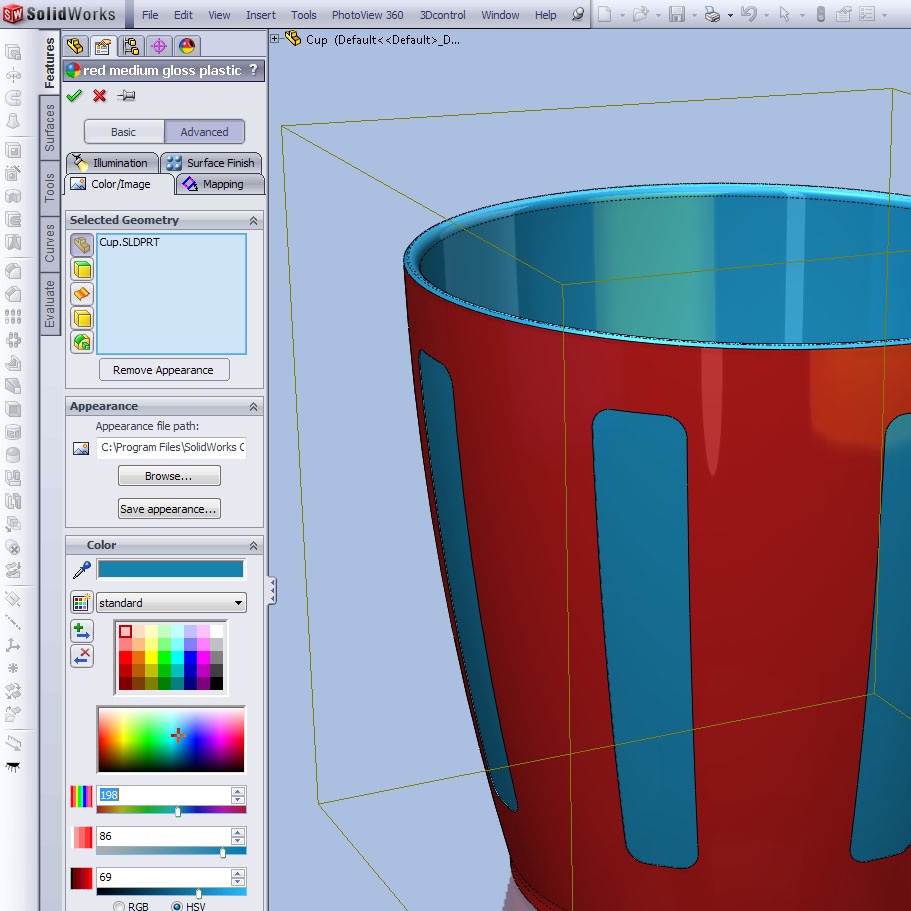Click Browse... button
The height and width of the screenshot is (911, 911).
[x=169, y=476]
